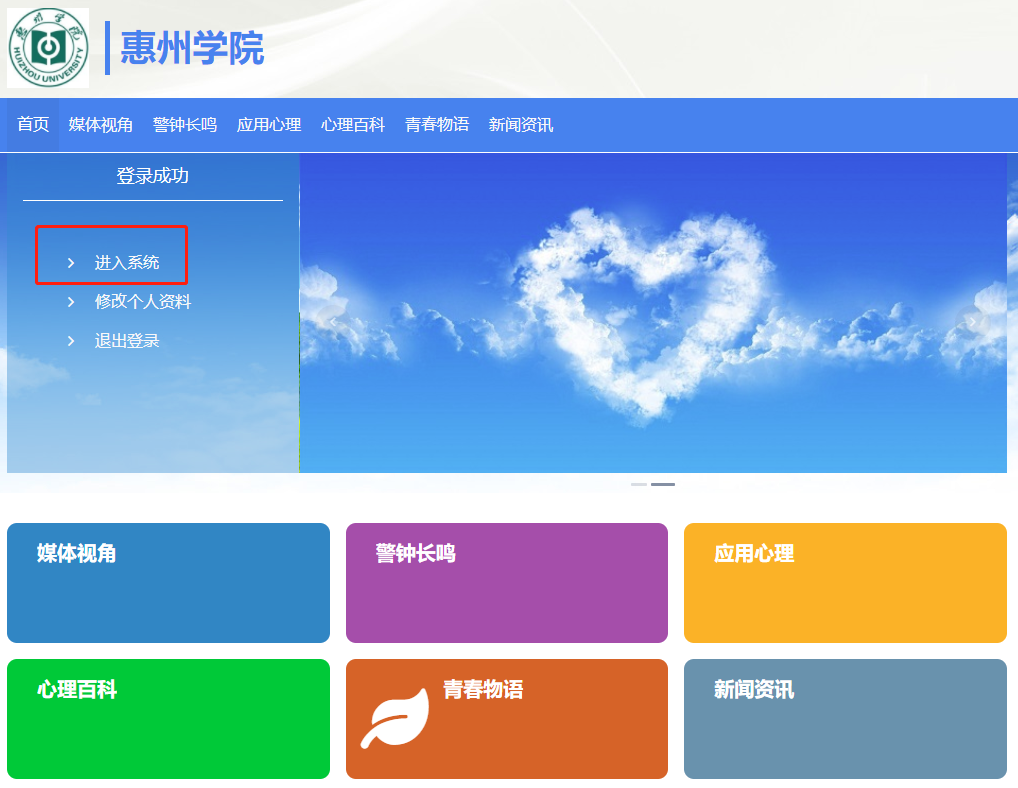Click the arrow icon beside 修改个人资料
This screenshot has width=1018, height=788.
[70, 301]
